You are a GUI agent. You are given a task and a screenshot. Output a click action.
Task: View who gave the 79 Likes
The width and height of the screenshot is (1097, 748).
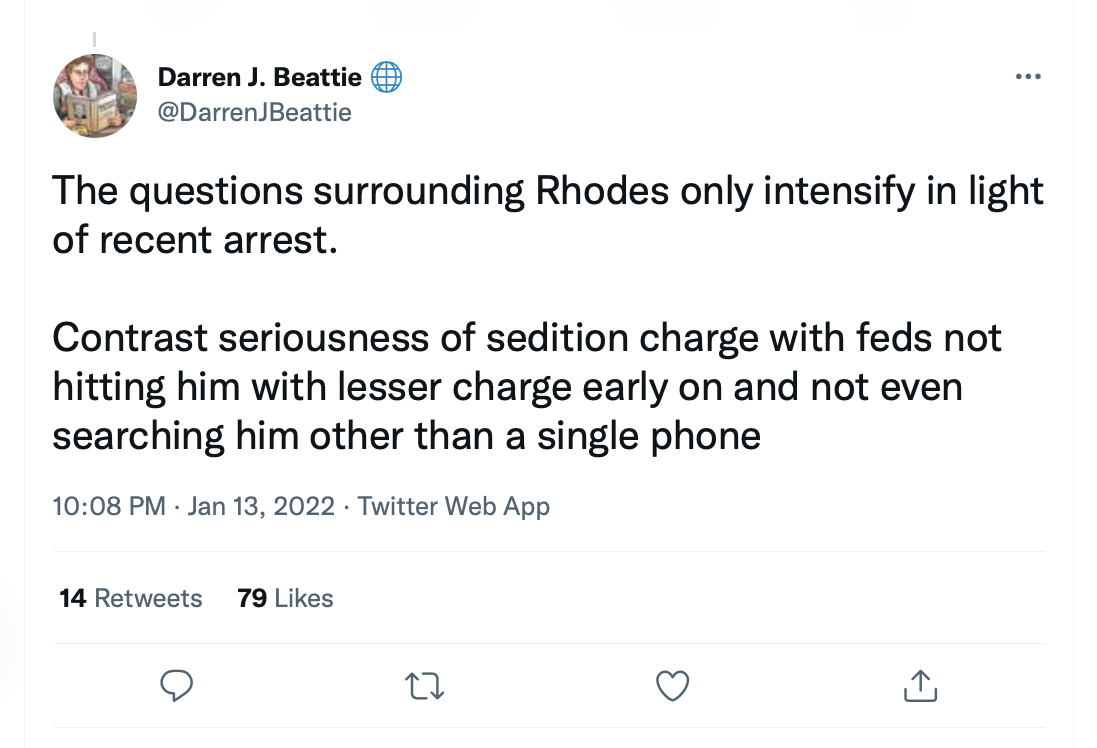click(285, 598)
